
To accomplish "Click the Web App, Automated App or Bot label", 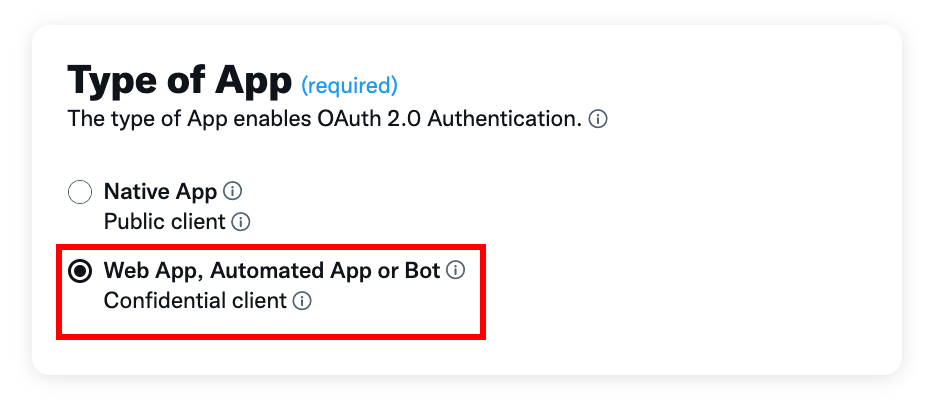I will [x=272, y=271].
